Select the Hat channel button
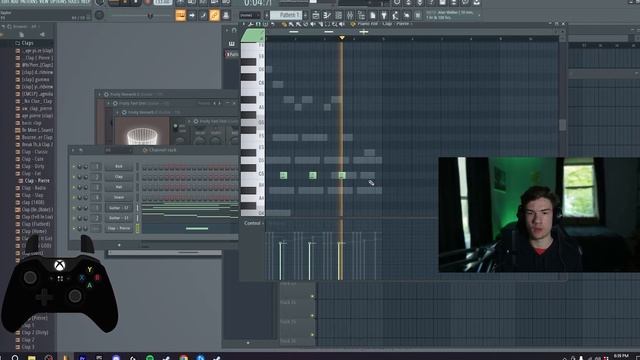640x360 pixels. (x=119, y=187)
